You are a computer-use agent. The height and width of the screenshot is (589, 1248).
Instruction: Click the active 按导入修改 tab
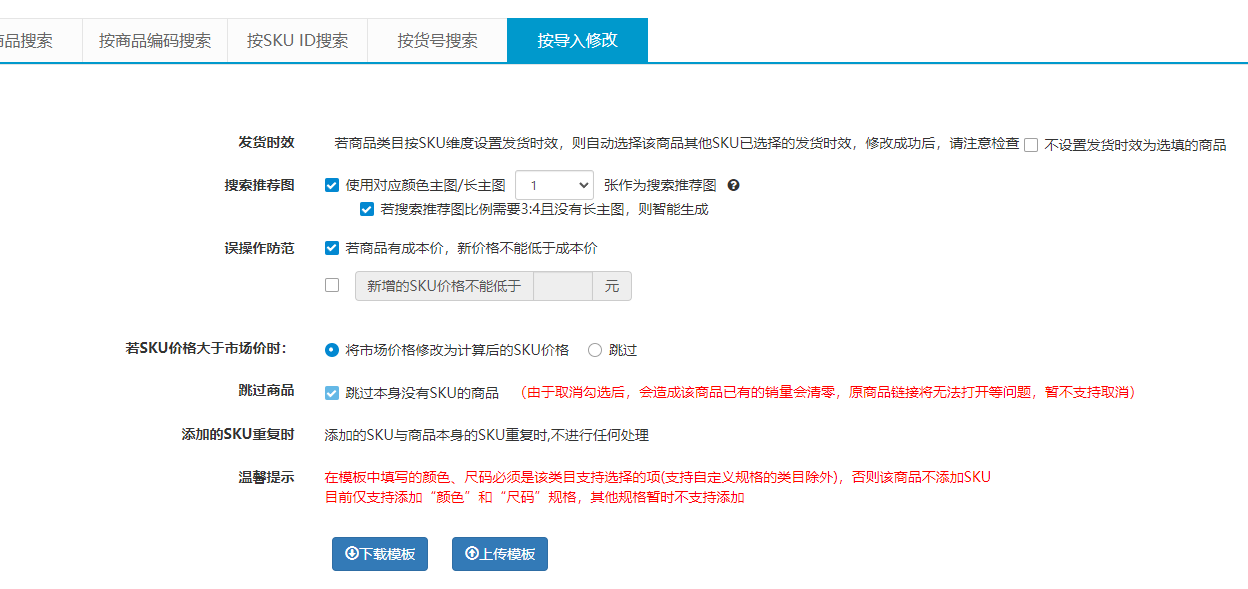click(577, 41)
